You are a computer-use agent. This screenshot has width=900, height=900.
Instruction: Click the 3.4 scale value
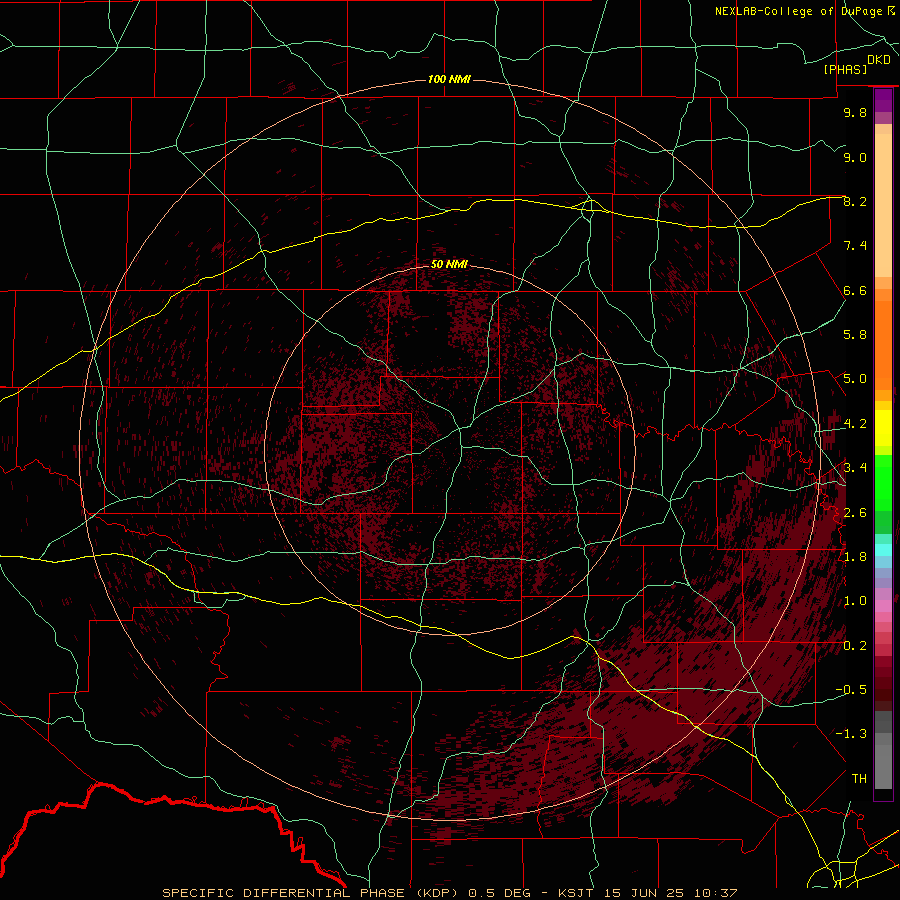(855, 468)
